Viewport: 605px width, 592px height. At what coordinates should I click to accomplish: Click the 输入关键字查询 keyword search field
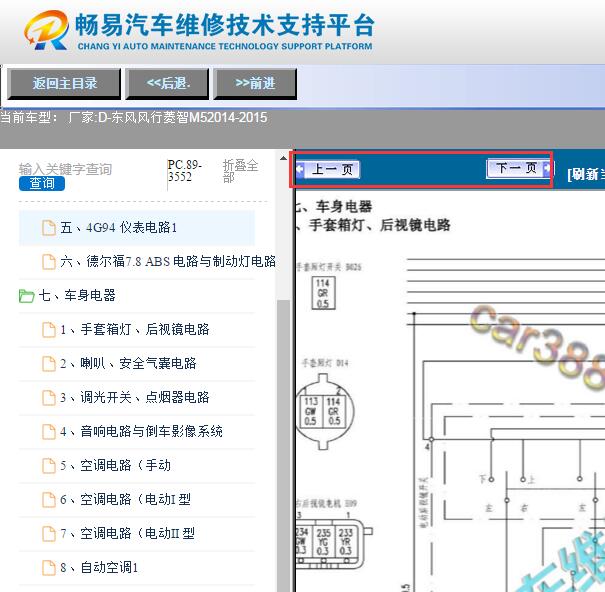coord(66,169)
